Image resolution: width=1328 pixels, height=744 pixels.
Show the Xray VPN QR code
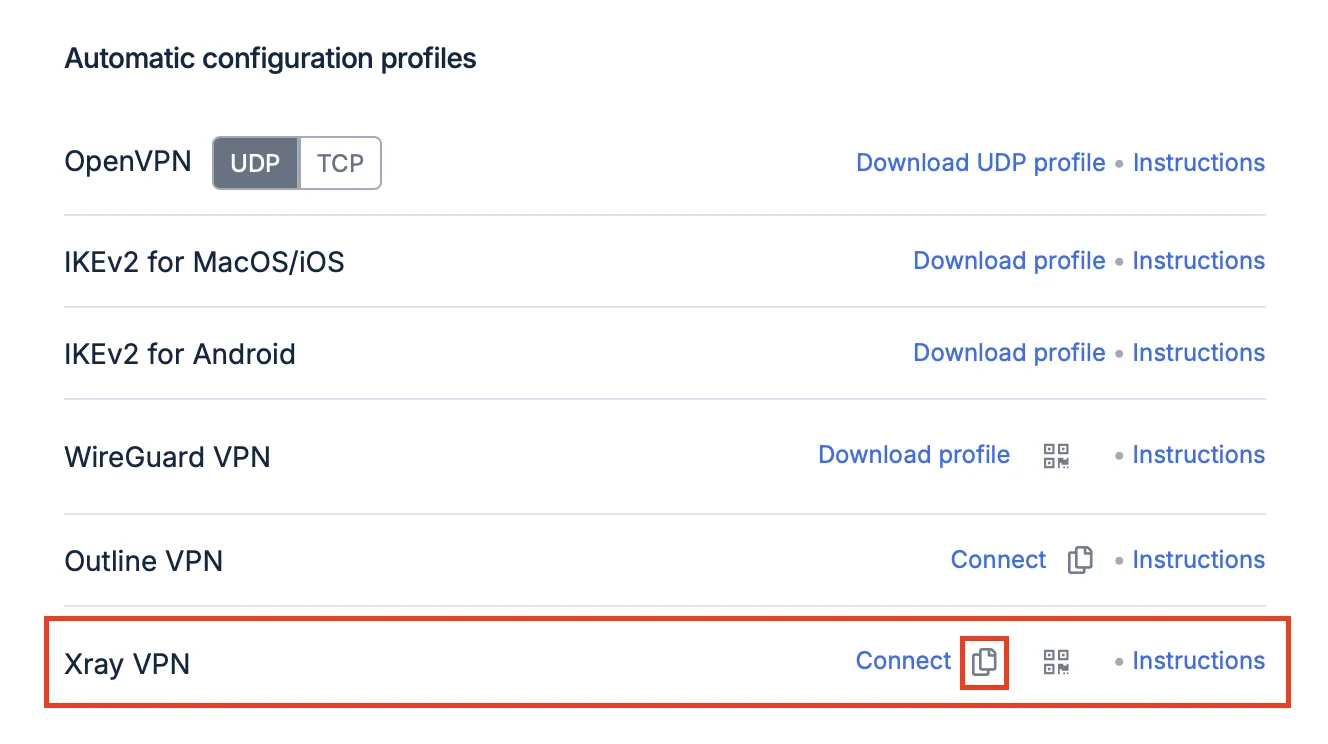(x=1056, y=661)
